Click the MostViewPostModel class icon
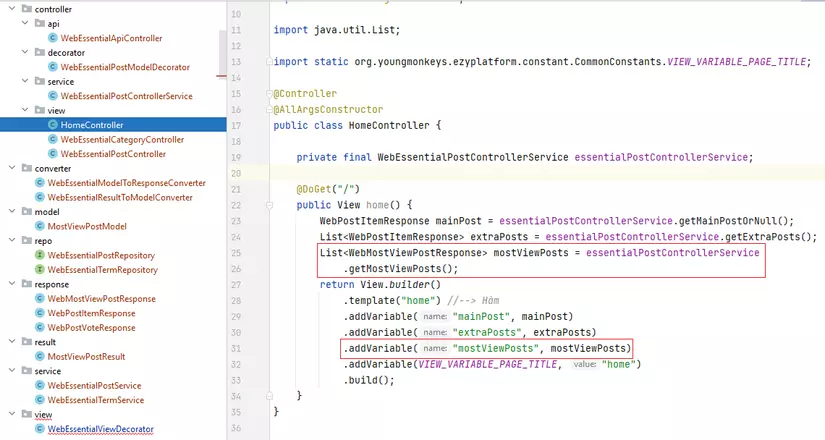The image size is (825, 440). 40,226
